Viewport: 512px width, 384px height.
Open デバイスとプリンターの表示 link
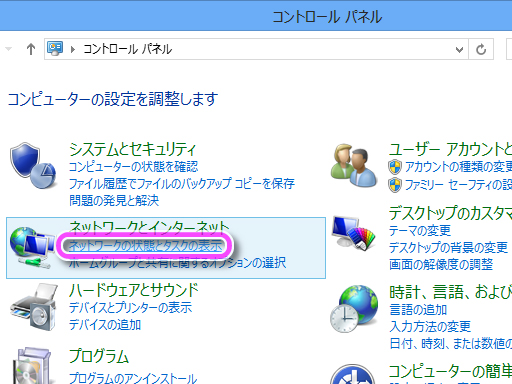tap(130, 307)
